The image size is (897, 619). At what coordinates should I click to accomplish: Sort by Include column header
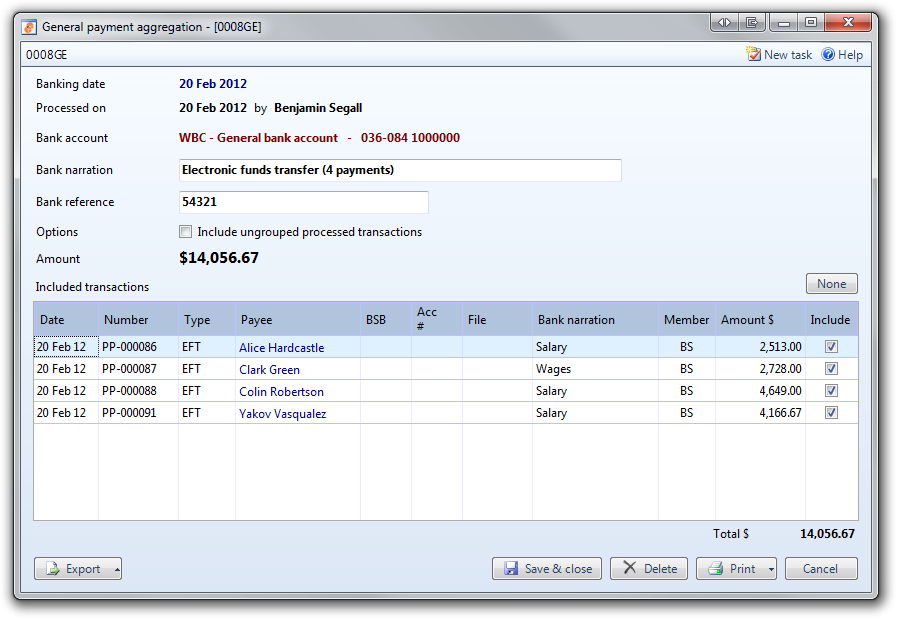(x=831, y=320)
